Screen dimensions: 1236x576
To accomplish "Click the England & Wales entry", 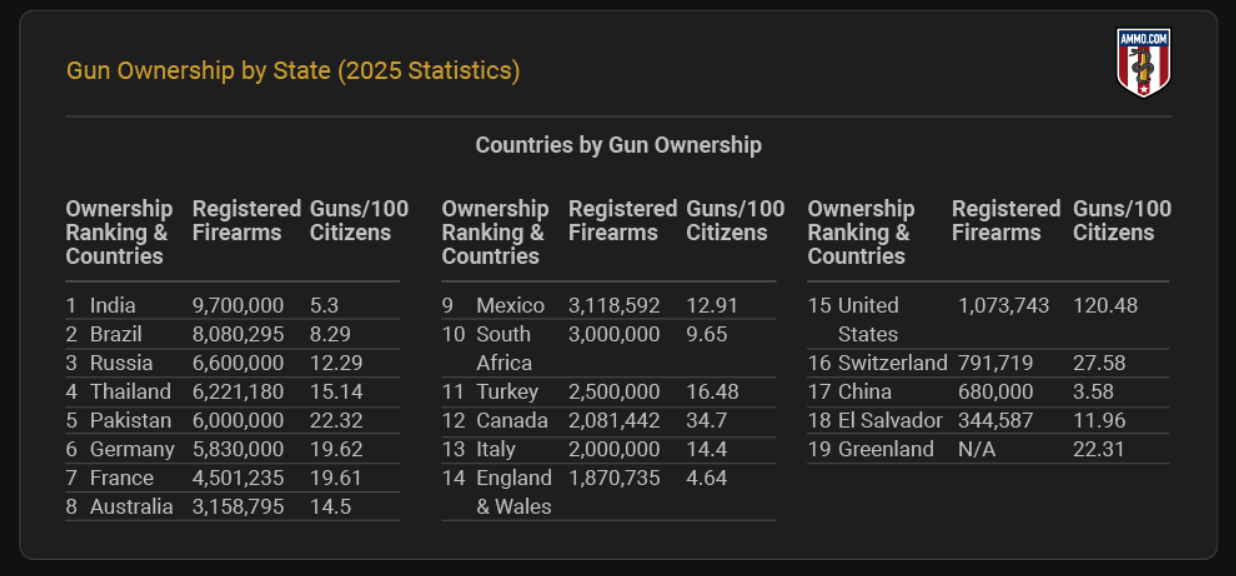I will coord(513,492).
